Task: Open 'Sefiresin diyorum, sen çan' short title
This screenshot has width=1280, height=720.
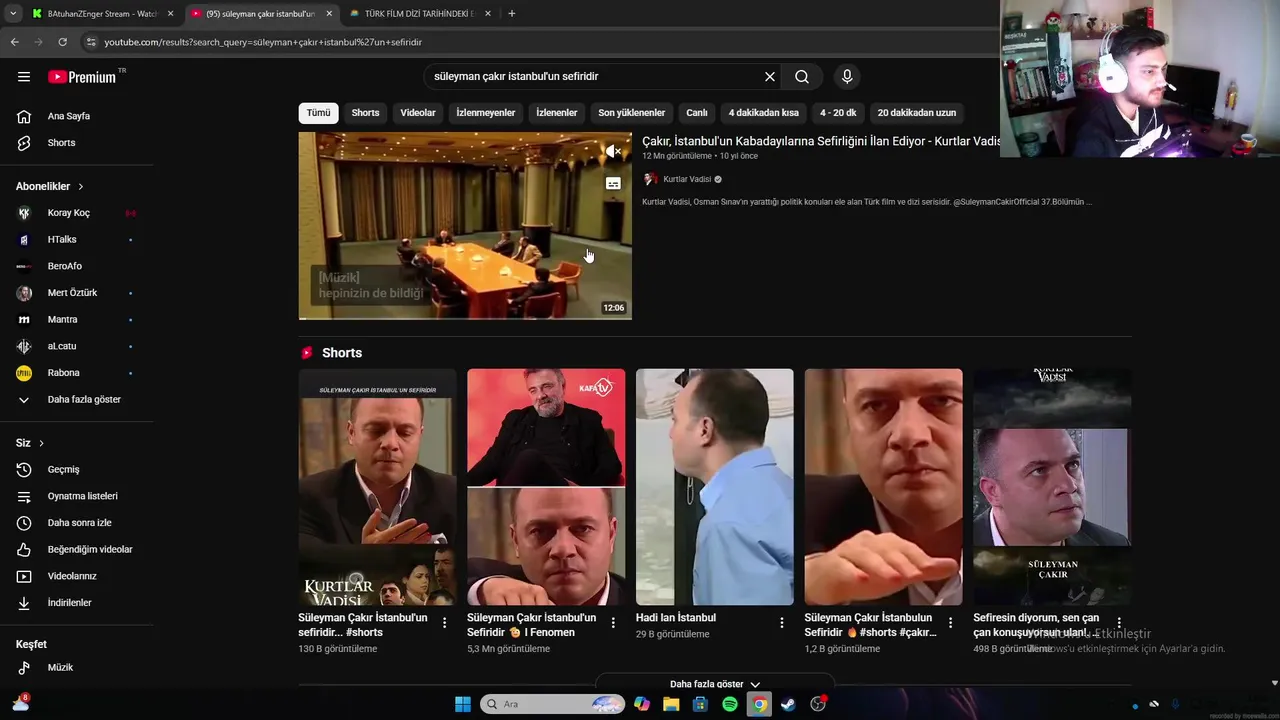Action: (x=1037, y=625)
